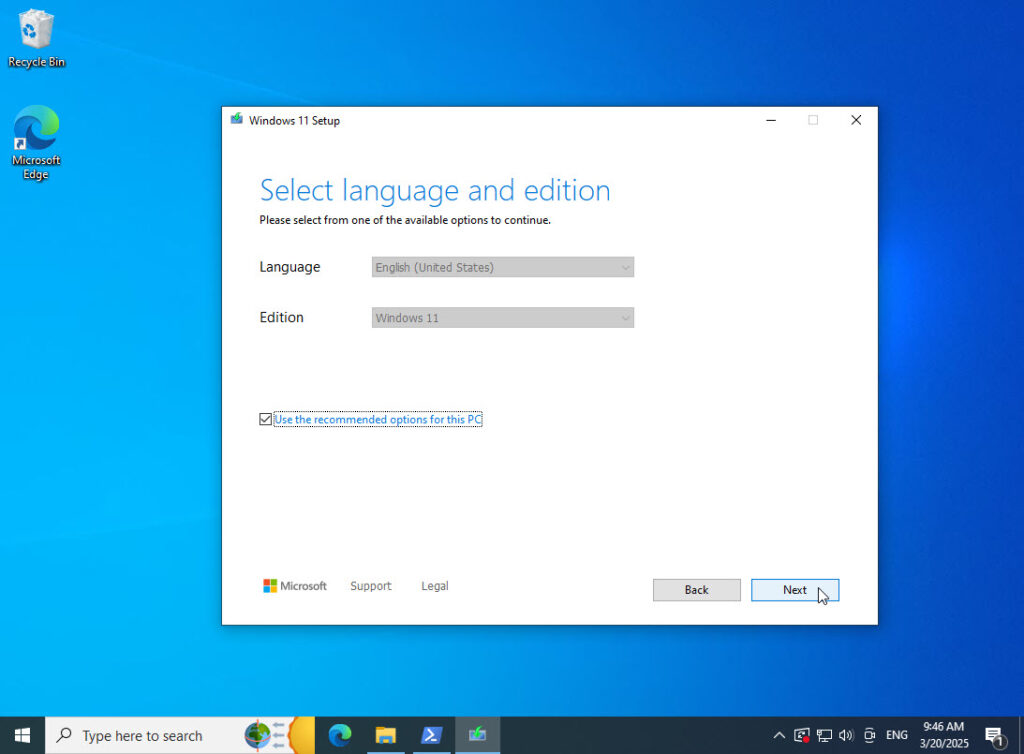Click the security alert tray icon

coord(801,735)
